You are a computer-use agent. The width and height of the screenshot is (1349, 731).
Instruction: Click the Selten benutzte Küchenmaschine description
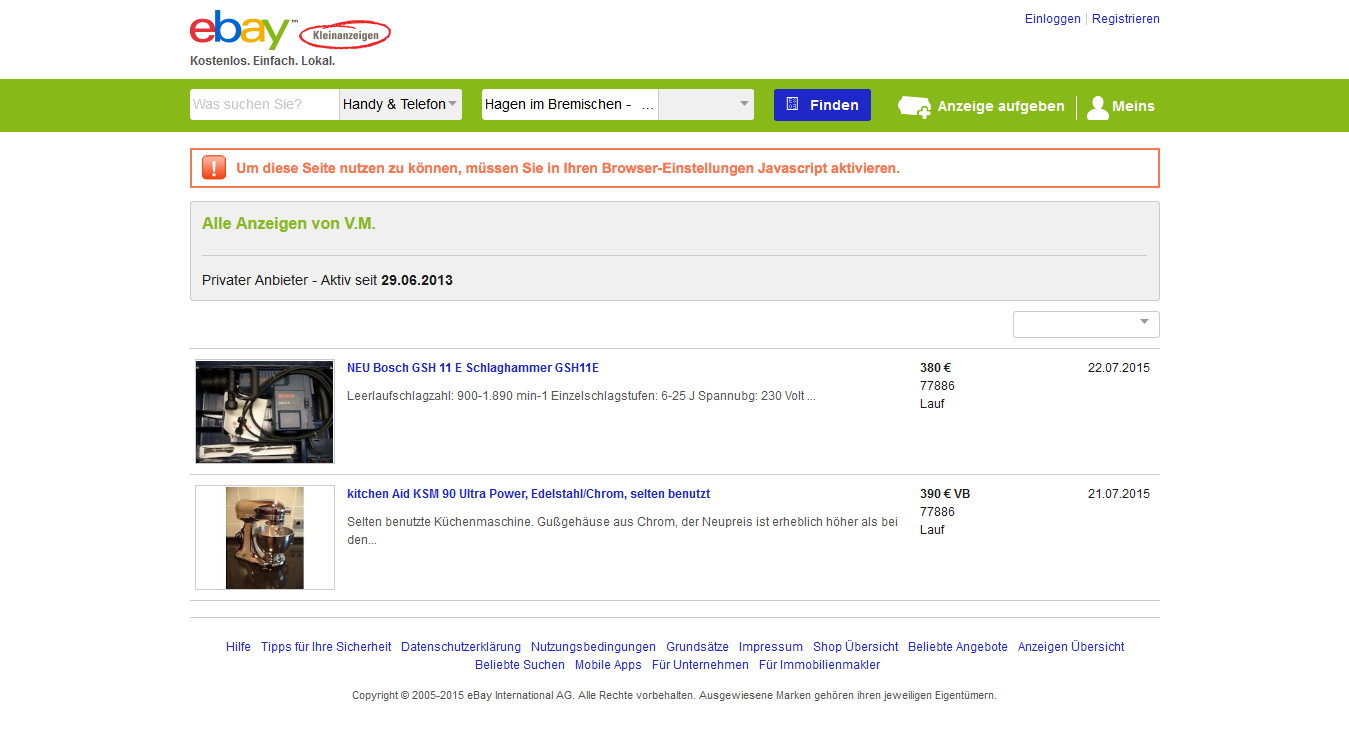[x=622, y=531]
